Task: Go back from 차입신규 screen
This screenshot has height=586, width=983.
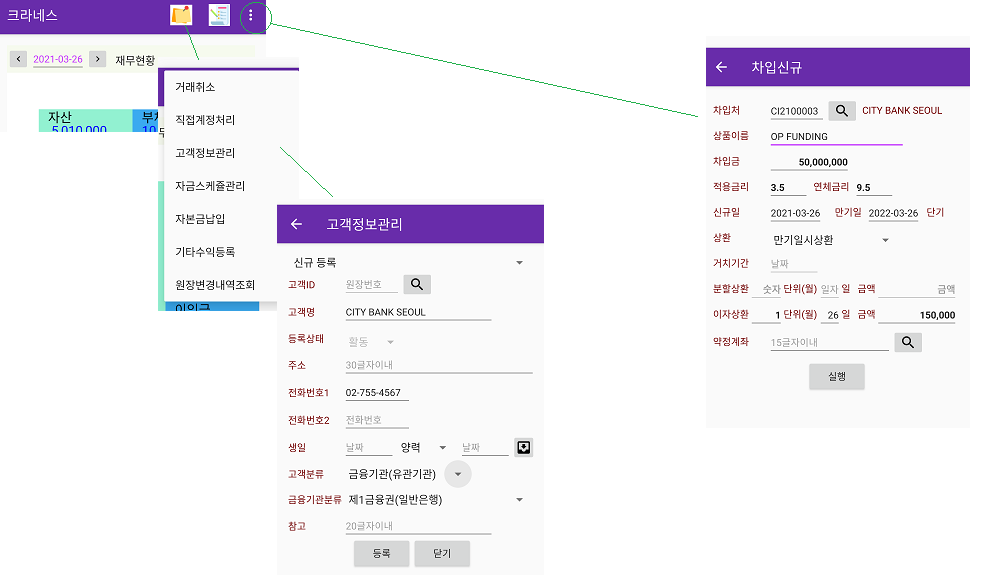Action: 721,67
